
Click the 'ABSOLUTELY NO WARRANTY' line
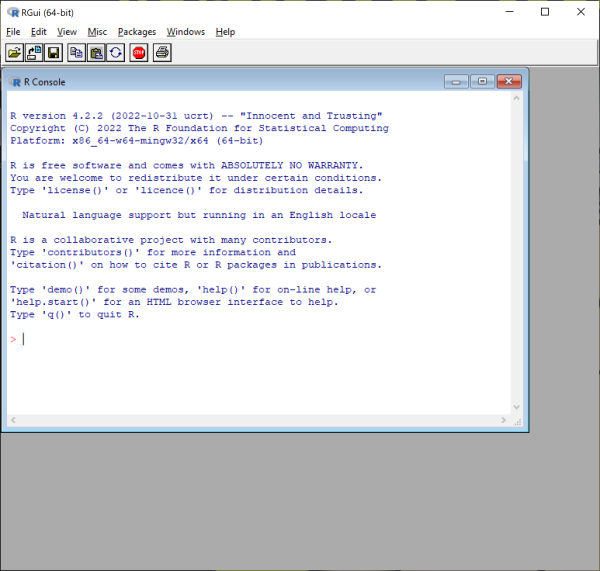[187, 166]
